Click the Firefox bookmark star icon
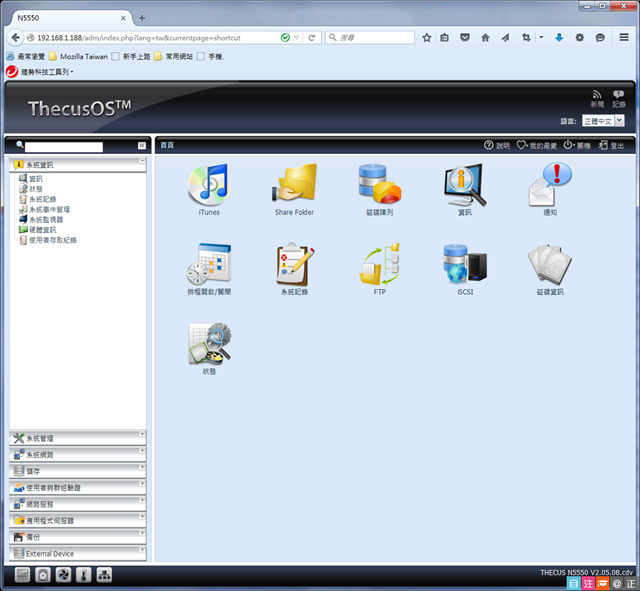Image resolution: width=640 pixels, height=591 pixels. (x=427, y=38)
